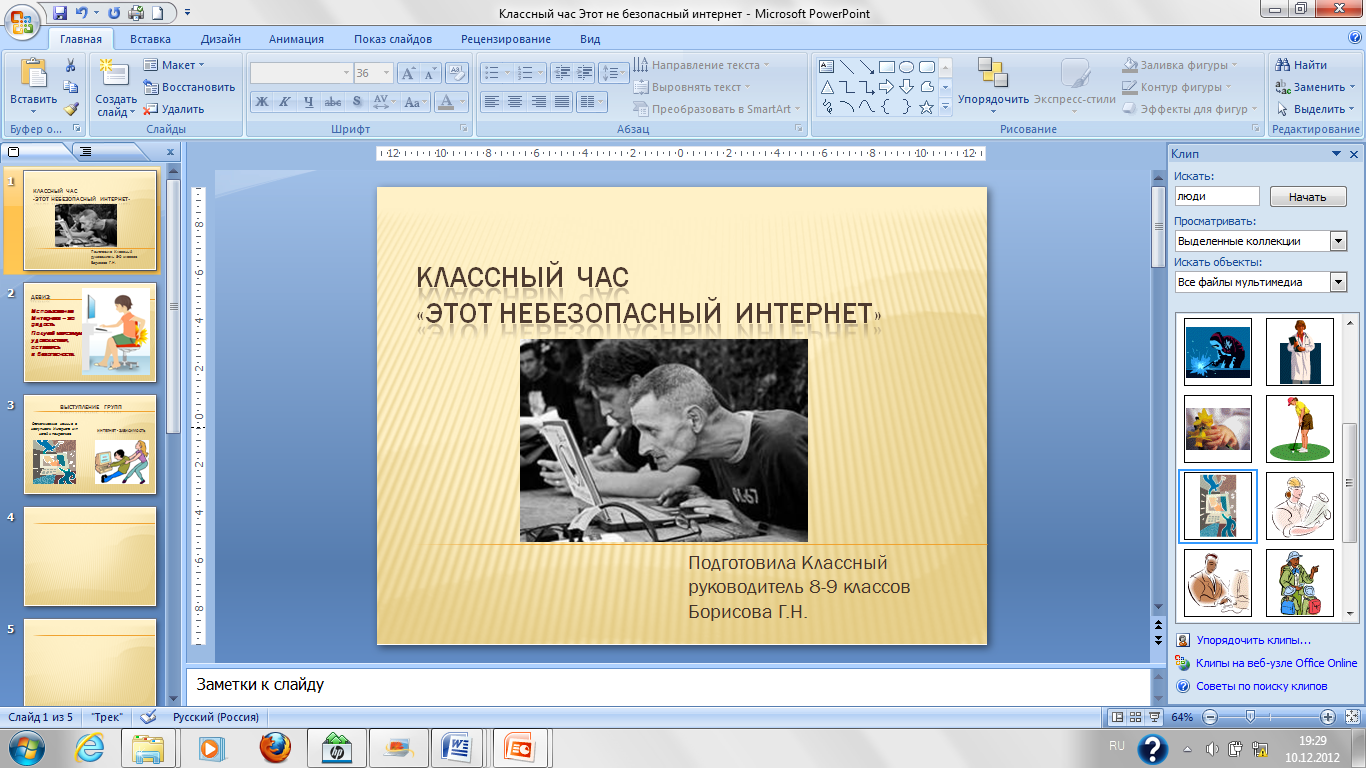Increase font size with large A icon

tap(409, 73)
